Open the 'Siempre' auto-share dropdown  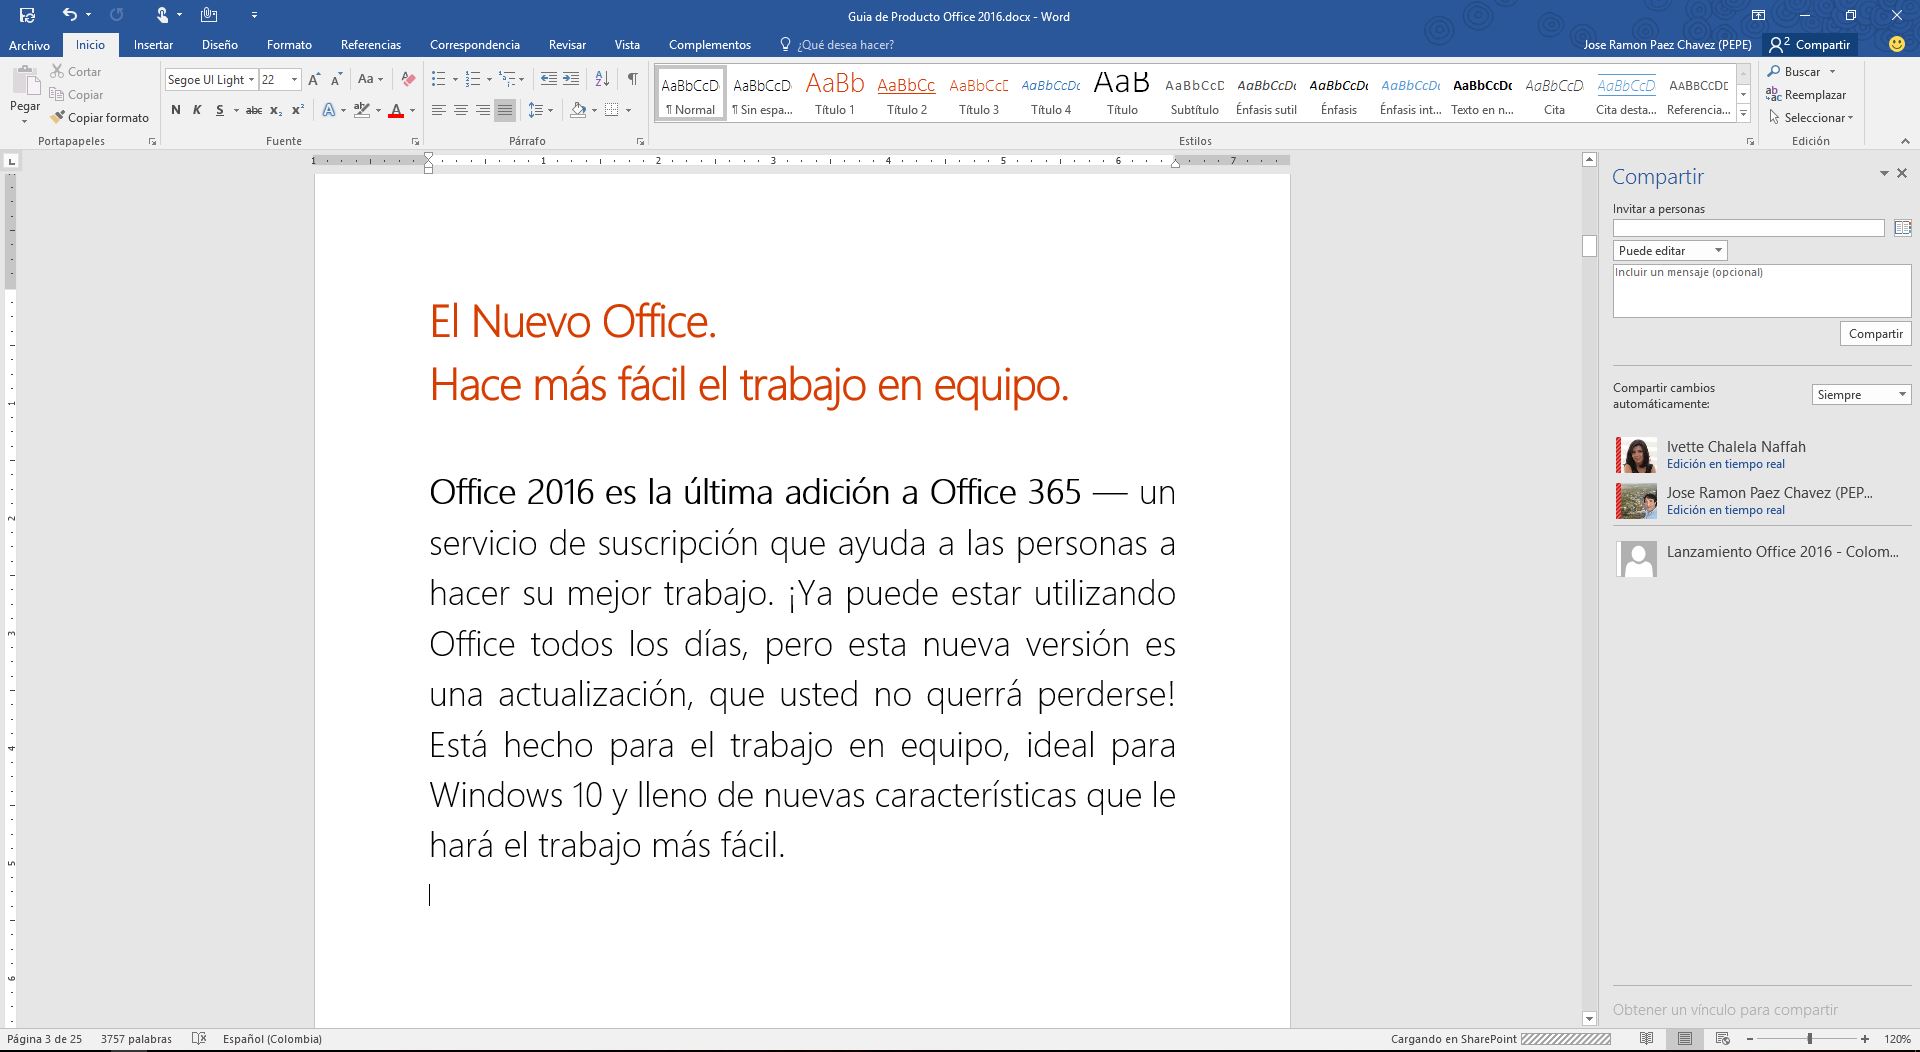pos(1861,395)
